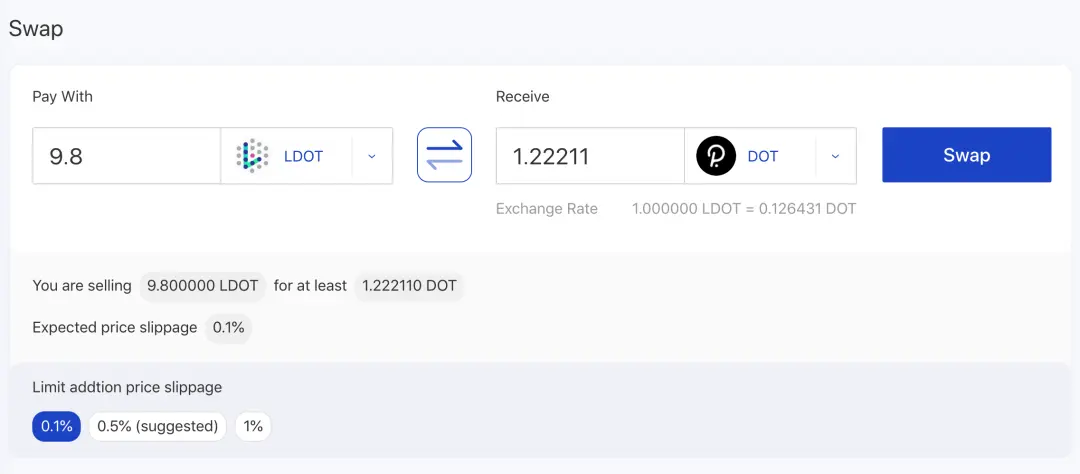Click the Pay With label
The height and width of the screenshot is (474, 1080).
tap(63, 97)
